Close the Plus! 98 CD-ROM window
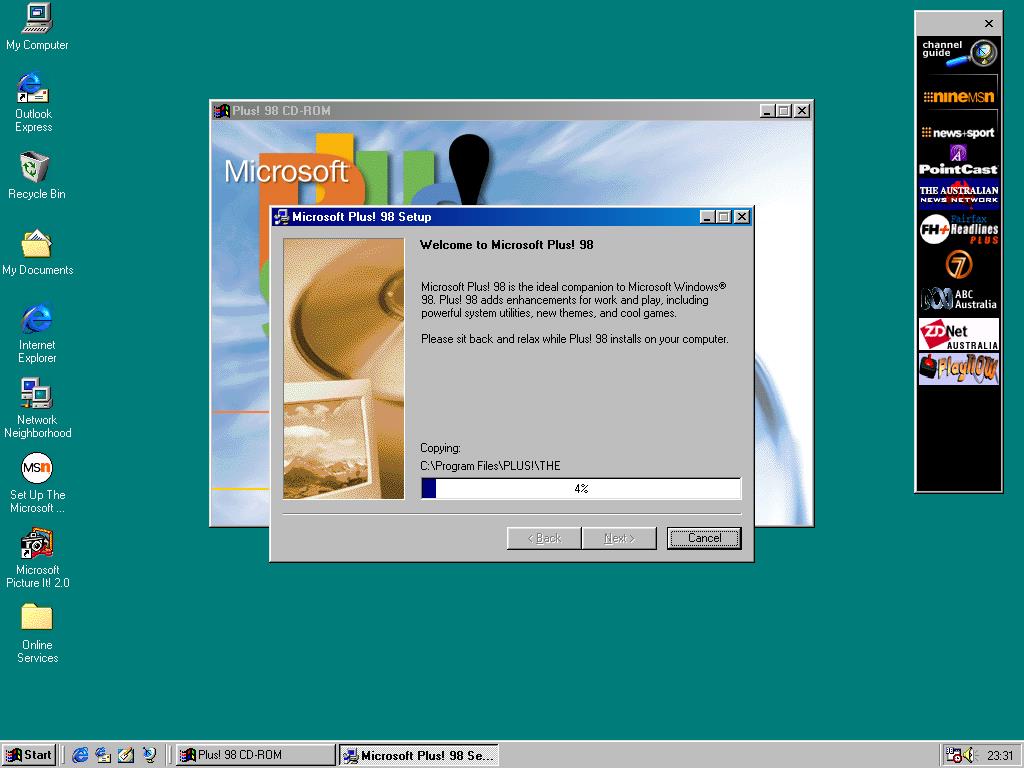This screenshot has width=1024, height=768. 802,111
